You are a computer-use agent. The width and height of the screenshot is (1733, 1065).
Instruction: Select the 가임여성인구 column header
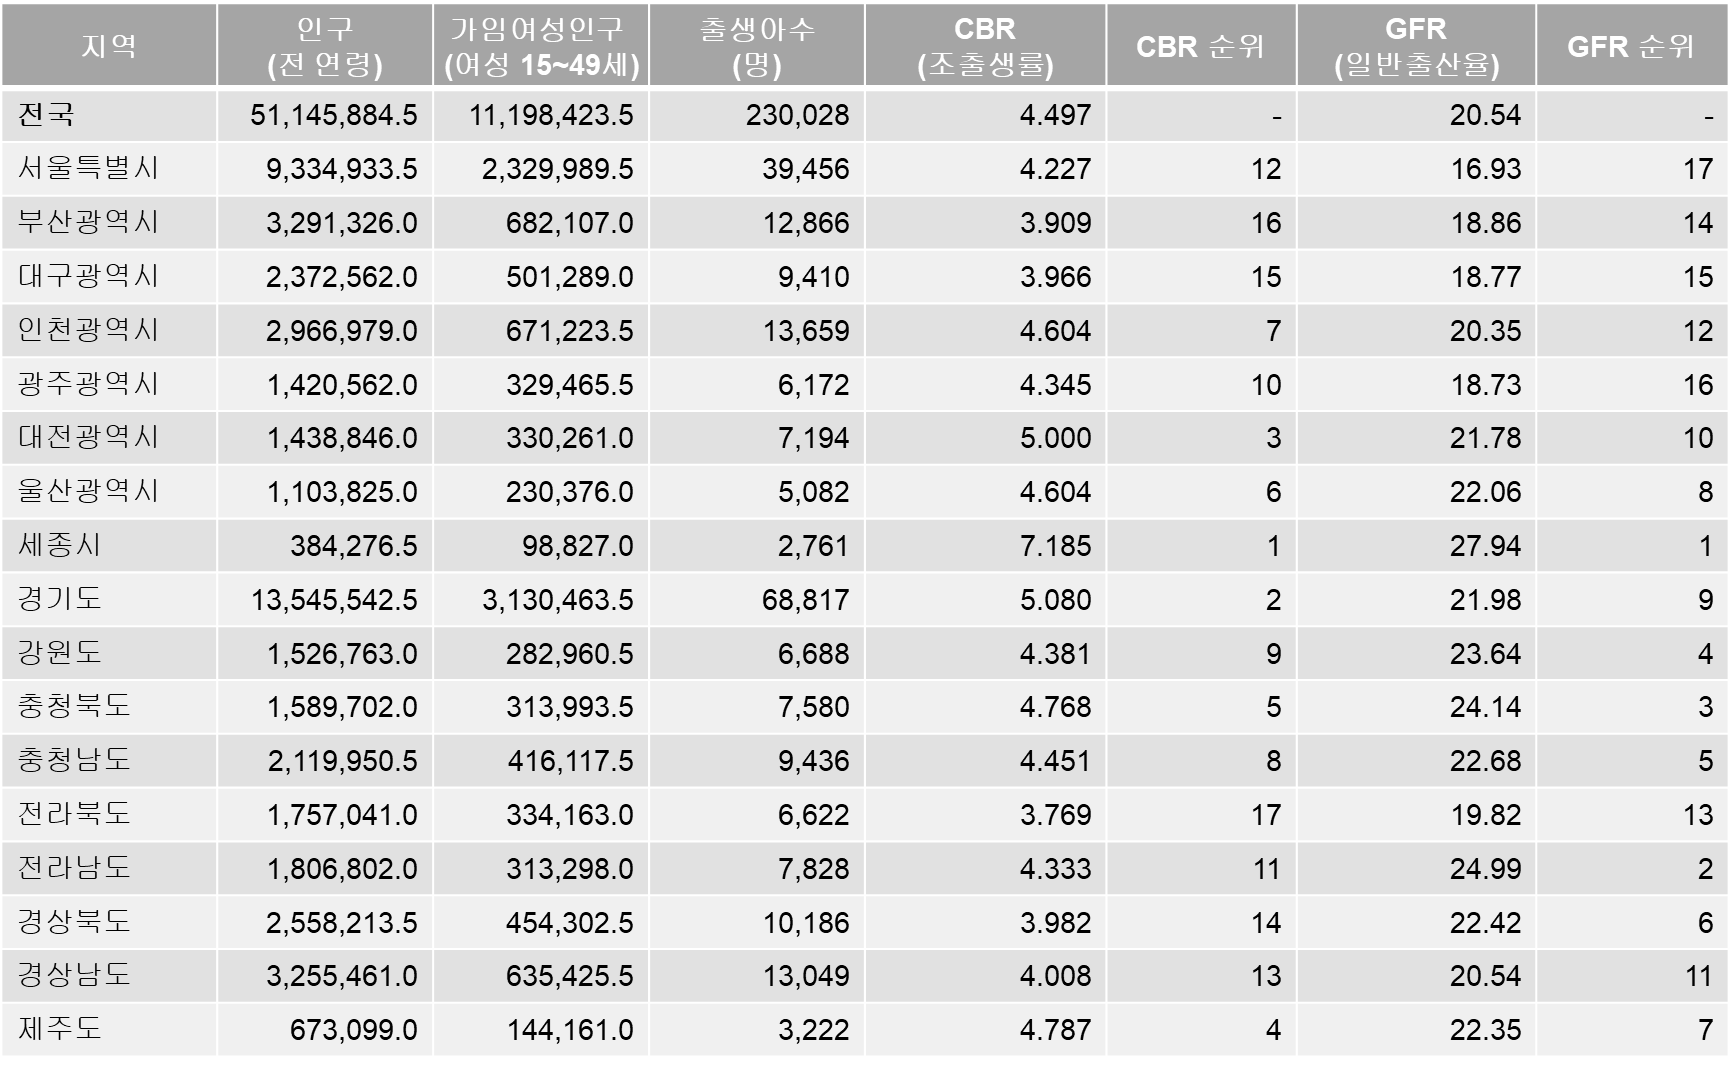click(541, 46)
